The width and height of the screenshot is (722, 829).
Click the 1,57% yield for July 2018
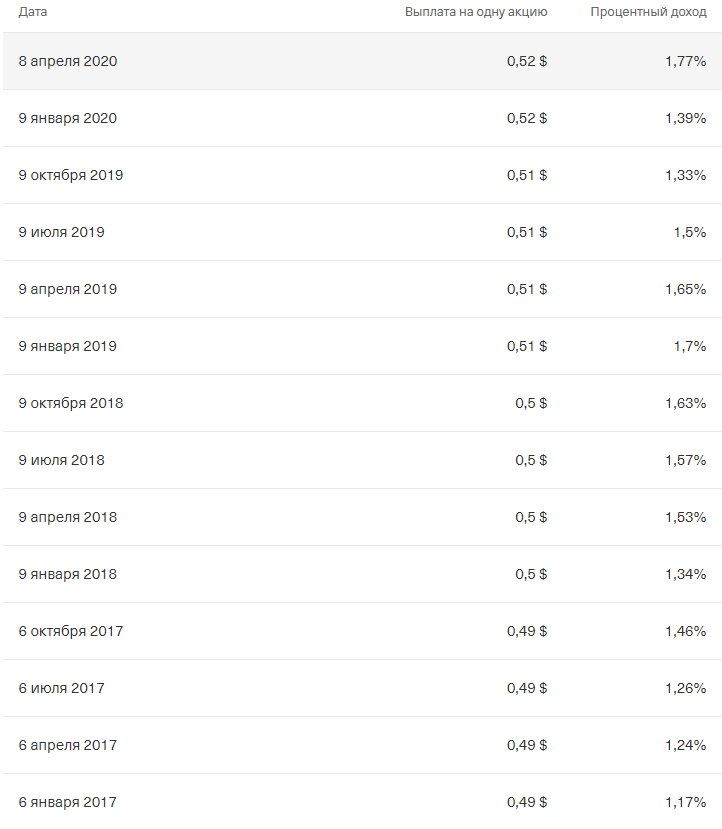(686, 460)
